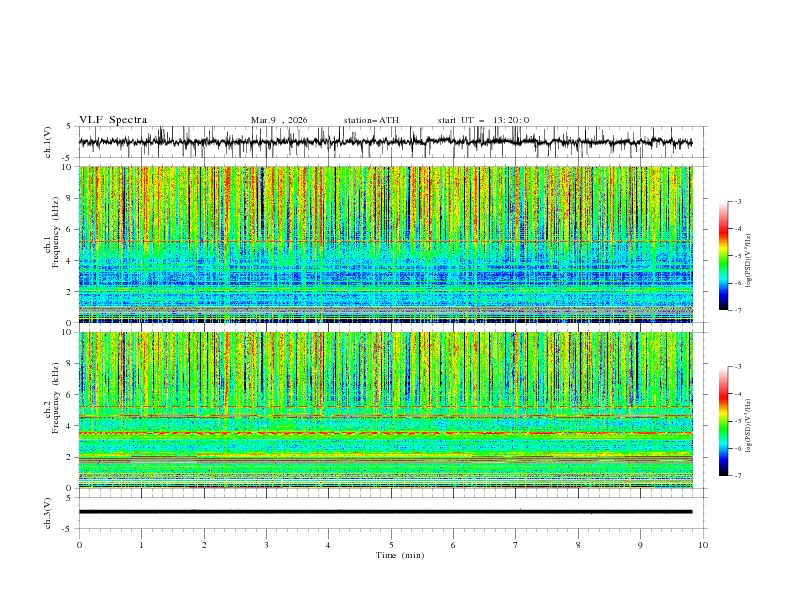
Task: Click time axis tick label '5'
Action: click(x=391, y=545)
